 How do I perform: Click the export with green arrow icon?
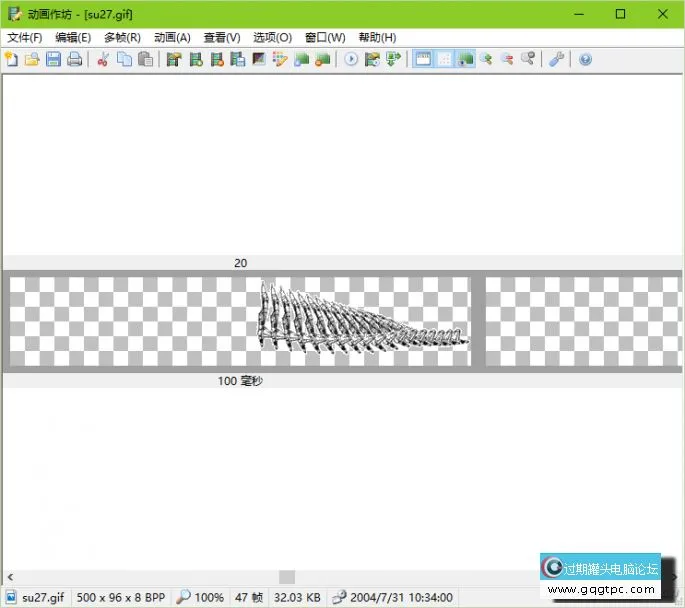394,59
